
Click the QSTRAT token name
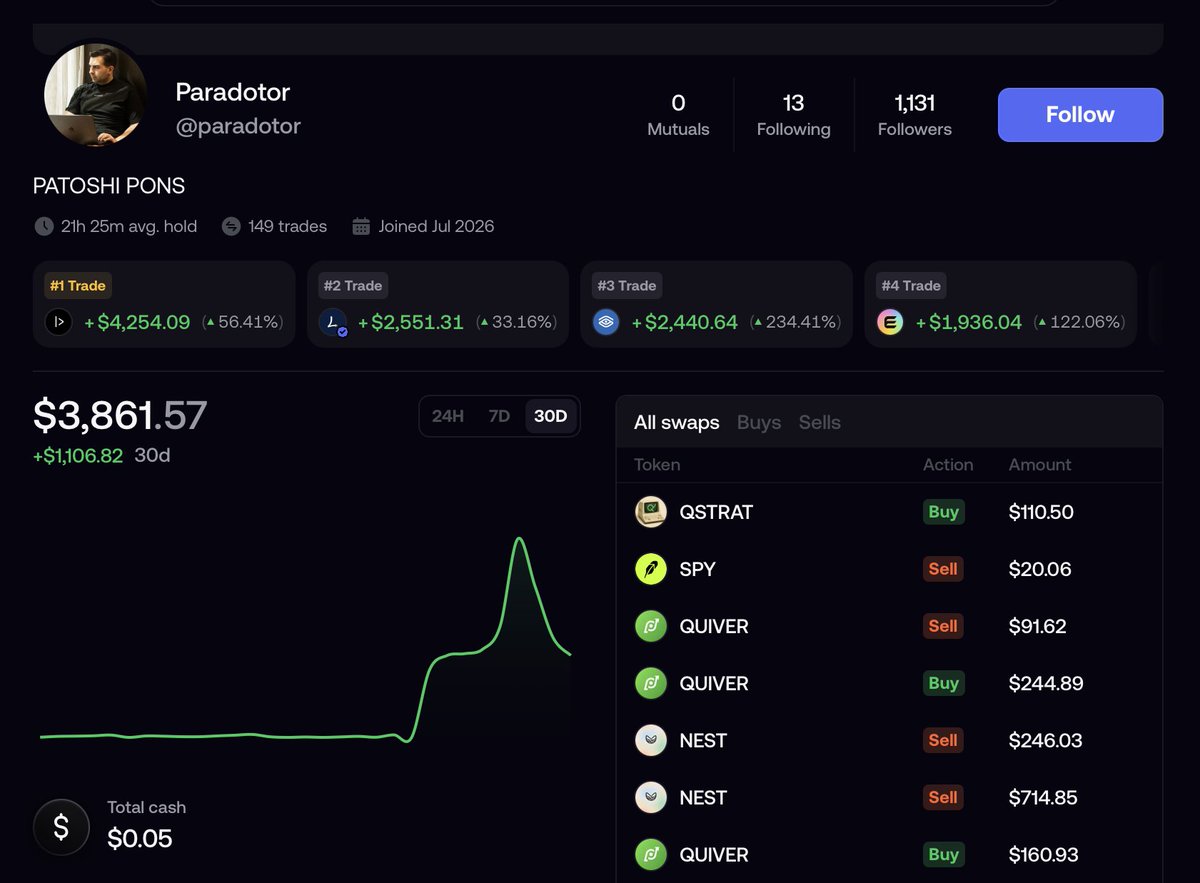pyautogui.click(x=716, y=512)
